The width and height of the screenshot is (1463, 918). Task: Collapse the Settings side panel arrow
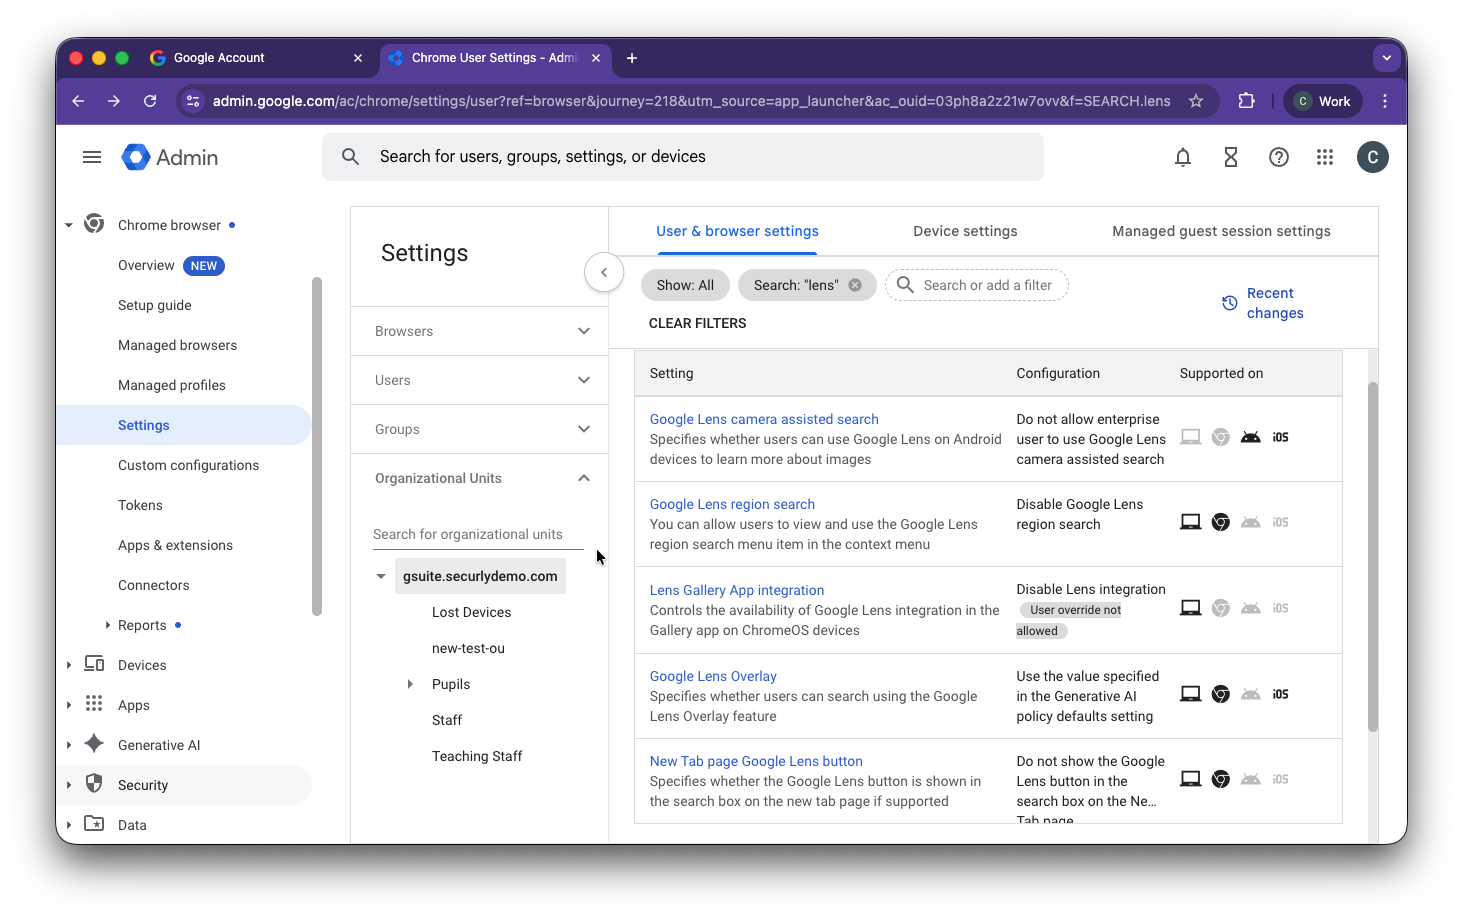point(604,272)
